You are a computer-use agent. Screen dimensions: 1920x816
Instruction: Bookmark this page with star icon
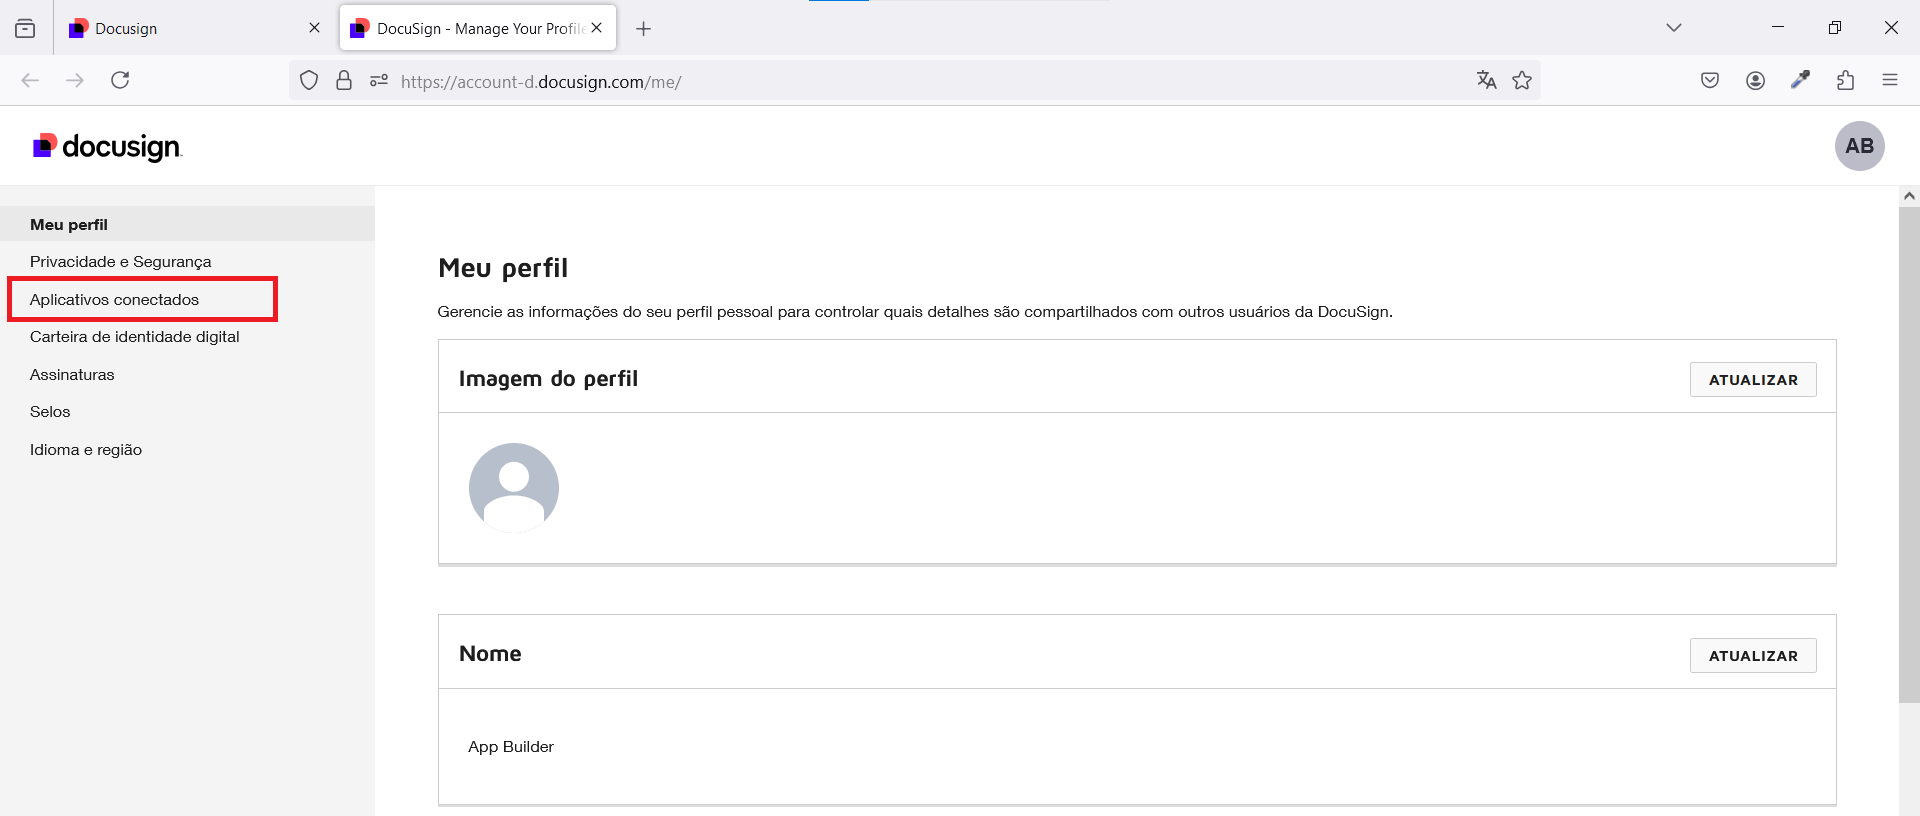(x=1522, y=81)
